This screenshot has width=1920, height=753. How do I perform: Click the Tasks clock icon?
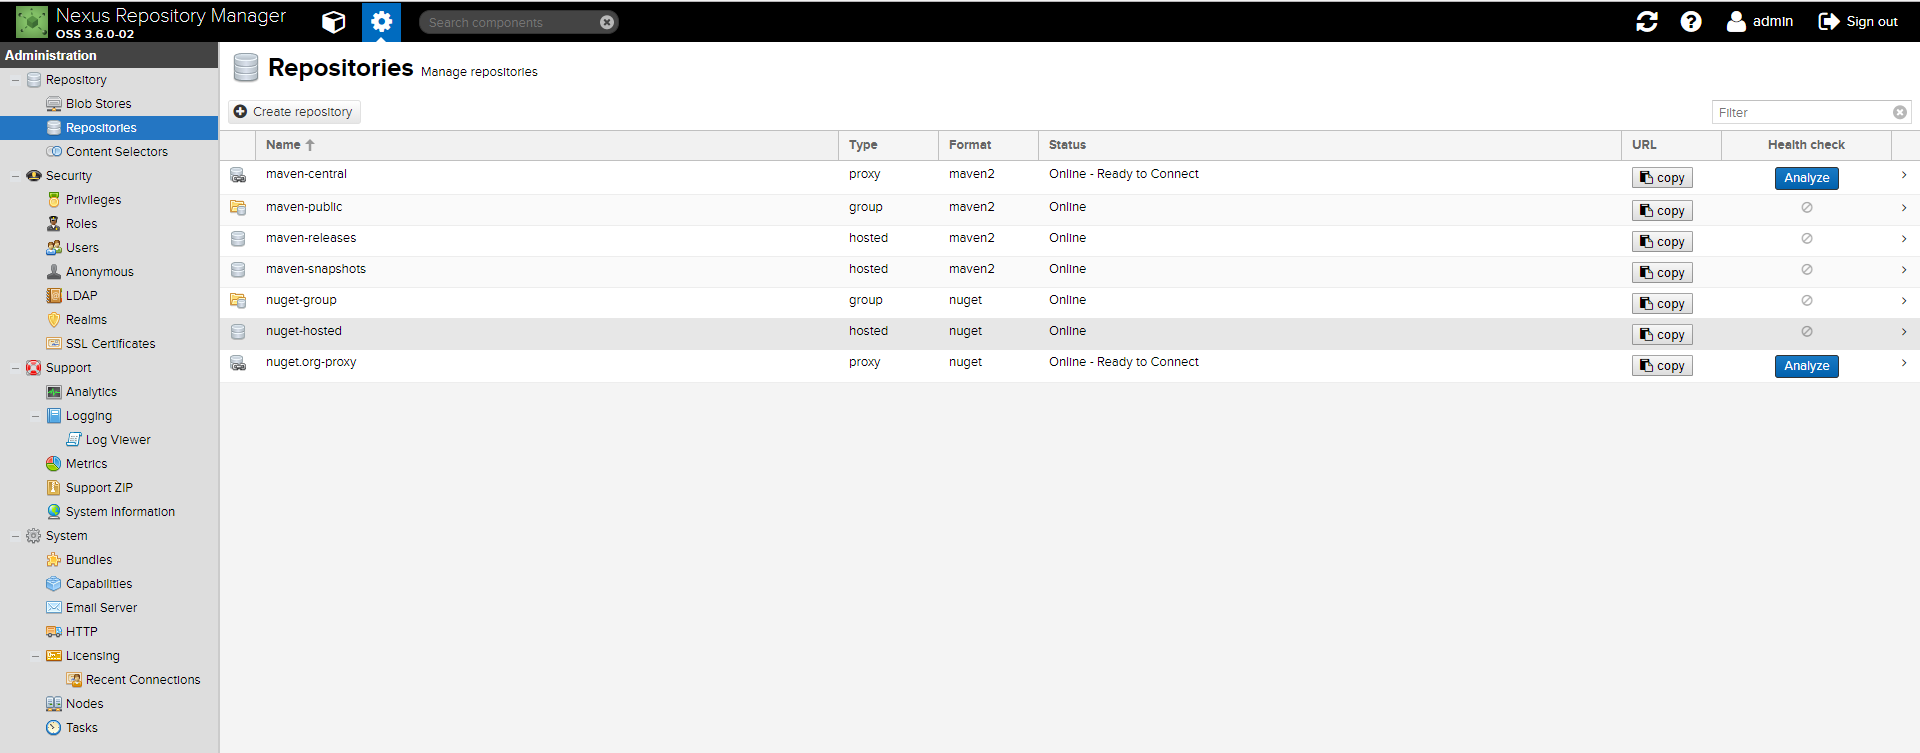click(x=54, y=728)
